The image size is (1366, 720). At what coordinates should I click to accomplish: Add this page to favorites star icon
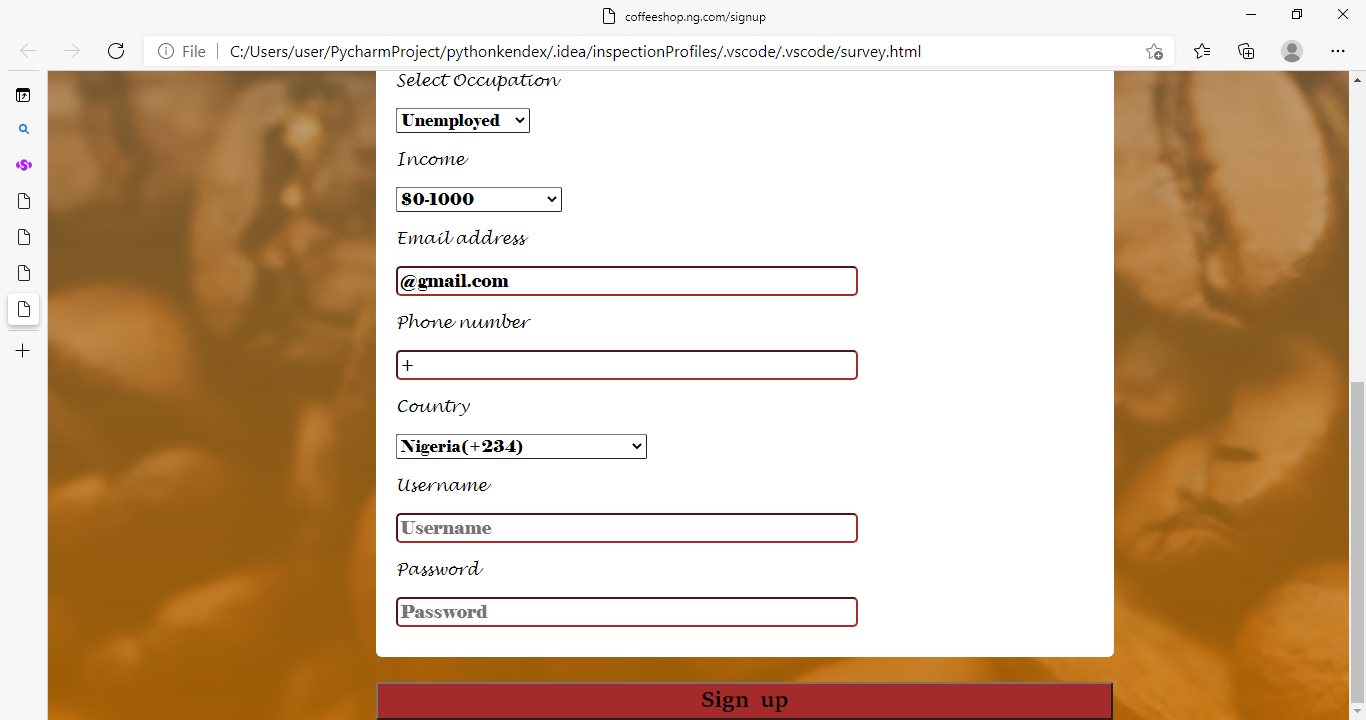point(1154,51)
